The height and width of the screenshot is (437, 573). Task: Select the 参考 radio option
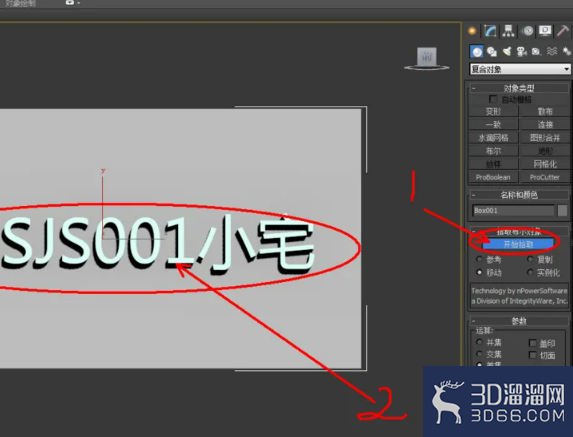pyautogui.click(x=479, y=259)
